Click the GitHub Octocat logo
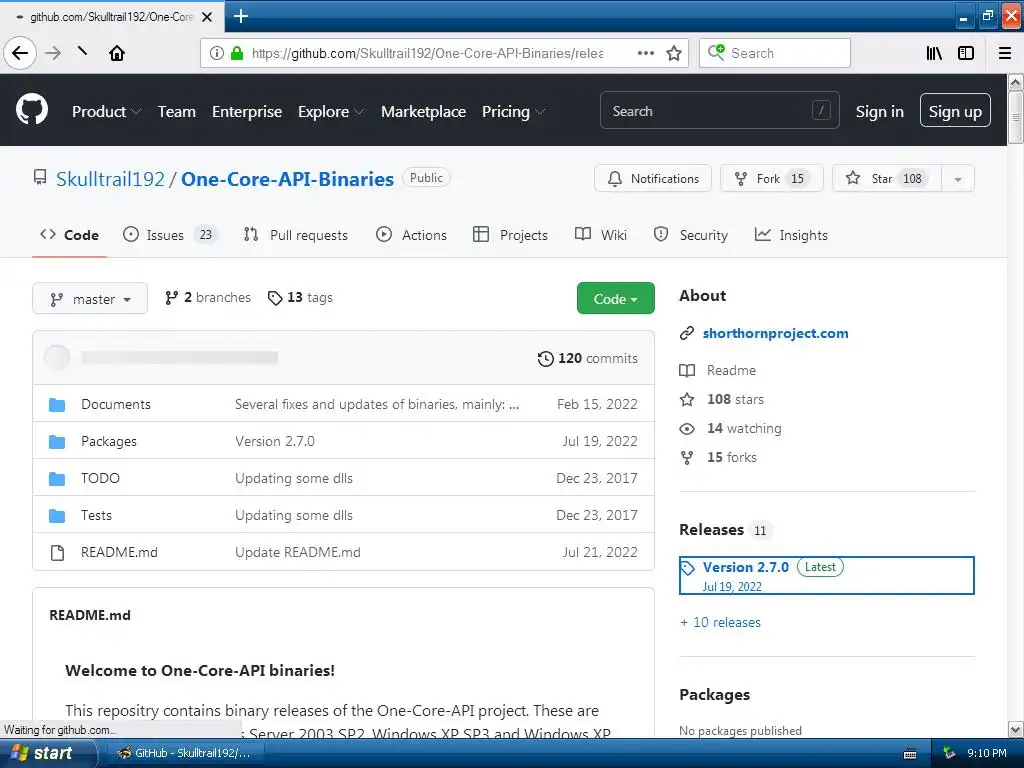 [x=31, y=109]
